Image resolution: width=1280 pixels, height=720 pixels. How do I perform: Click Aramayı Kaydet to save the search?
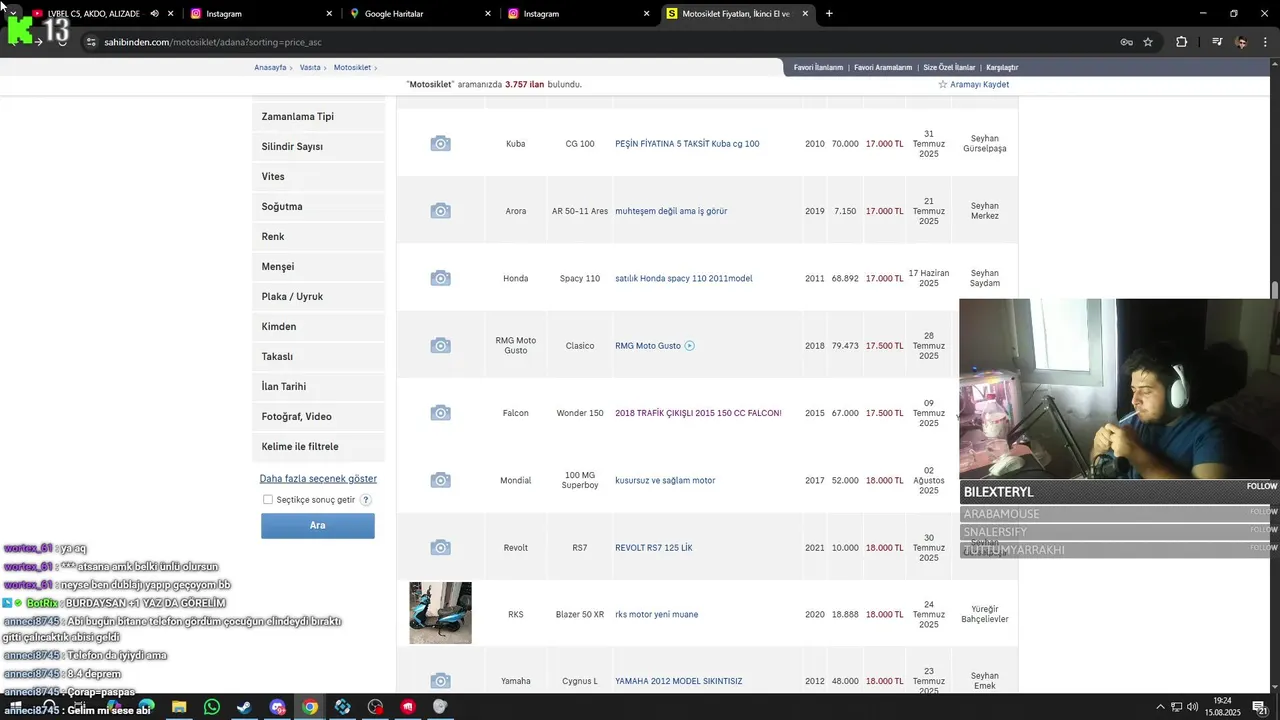(973, 85)
